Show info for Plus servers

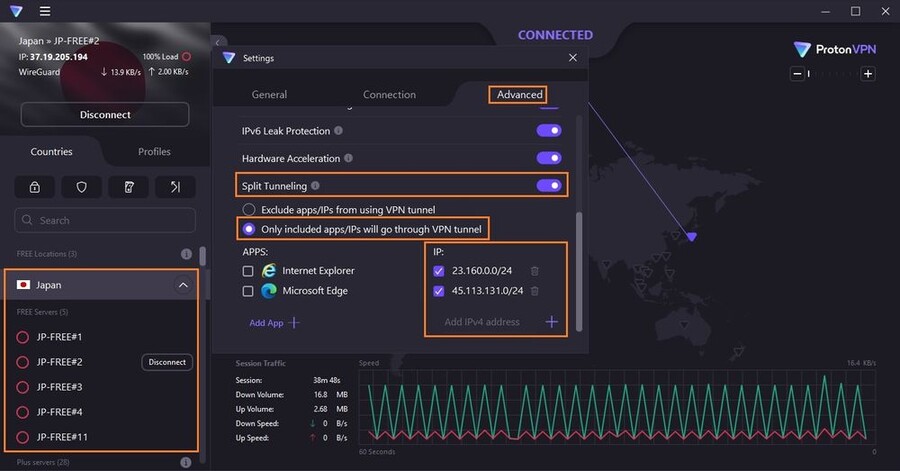pos(185,462)
